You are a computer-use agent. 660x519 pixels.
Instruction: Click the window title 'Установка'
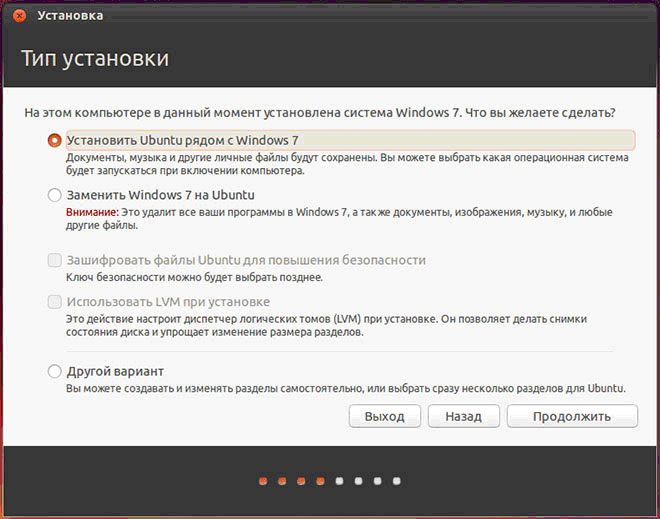[70, 16]
